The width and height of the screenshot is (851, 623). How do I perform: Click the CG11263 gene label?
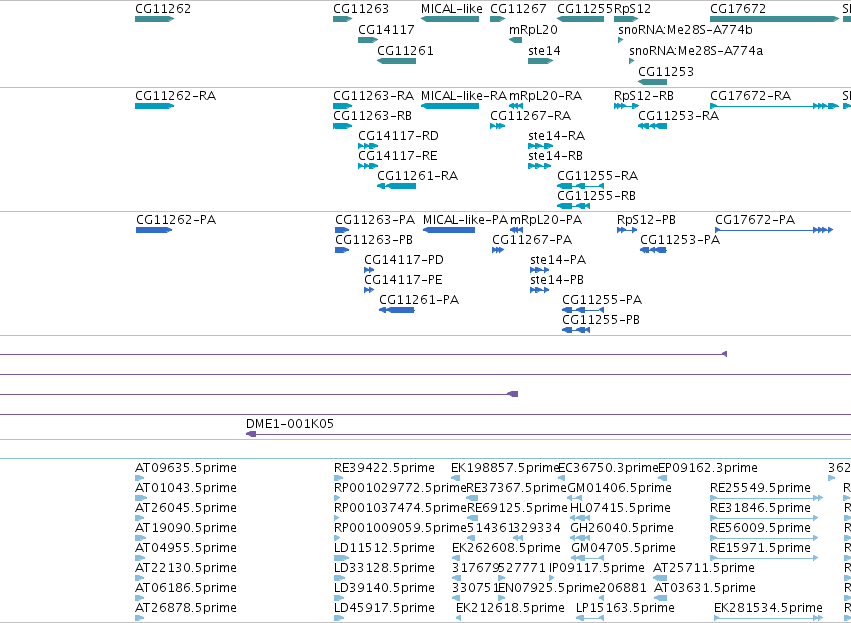(x=361, y=9)
